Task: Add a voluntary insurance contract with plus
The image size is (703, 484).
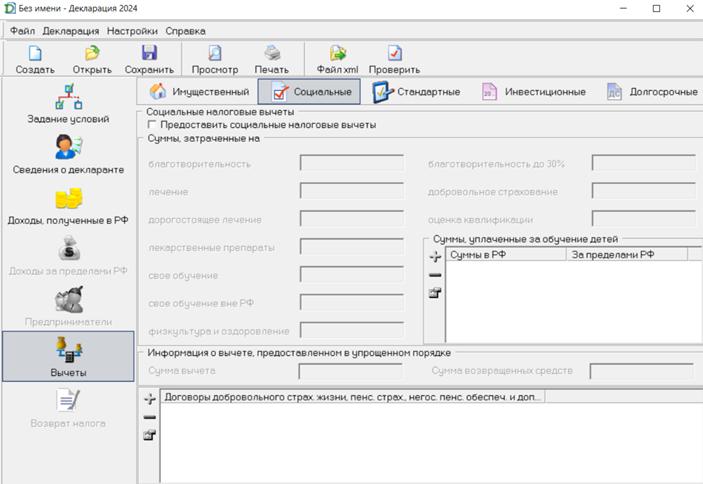Action: tap(150, 399)
